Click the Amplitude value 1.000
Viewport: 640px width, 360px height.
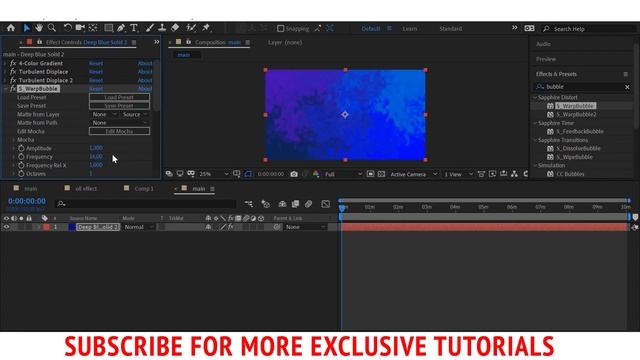96,148
